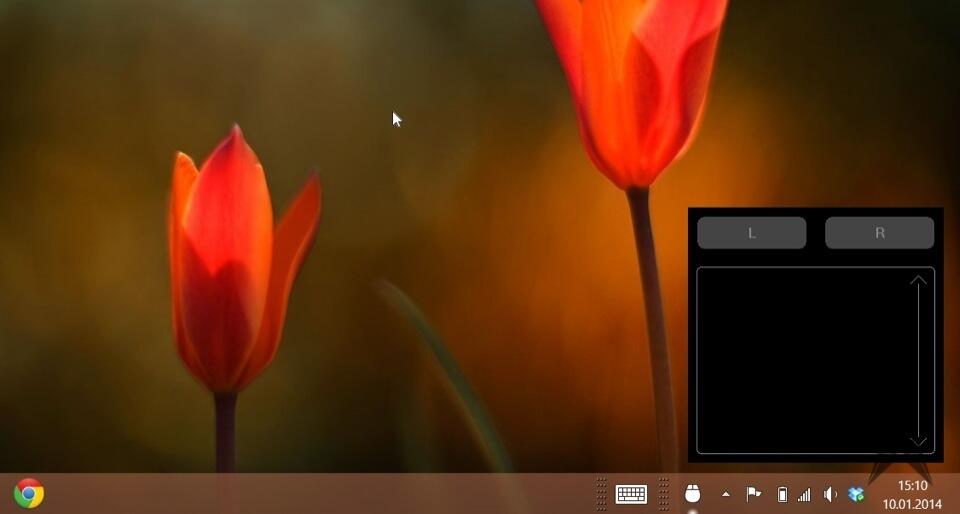960x514 pixels.
Task: Click the scroll down arrow on touchpad strip
Action: pyautogui.click(x=918, y=441)
